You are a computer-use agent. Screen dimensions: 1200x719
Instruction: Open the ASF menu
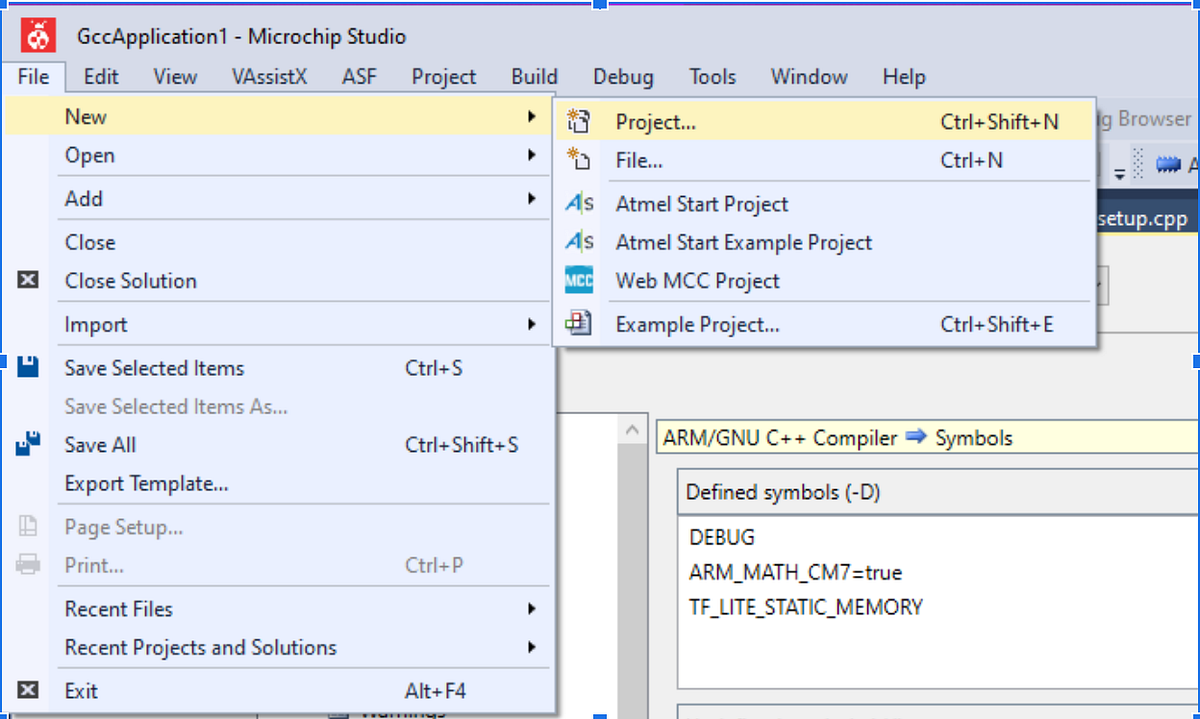click(359, 77)
